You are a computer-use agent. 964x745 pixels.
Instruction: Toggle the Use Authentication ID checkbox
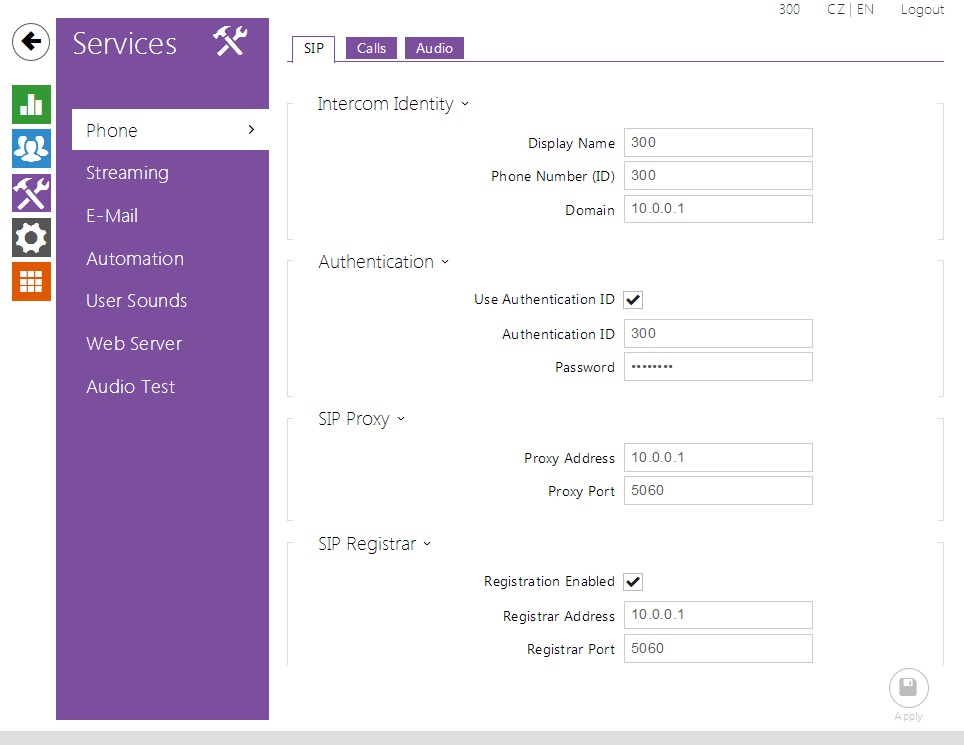pyautogui.click(x=633, y=300)
